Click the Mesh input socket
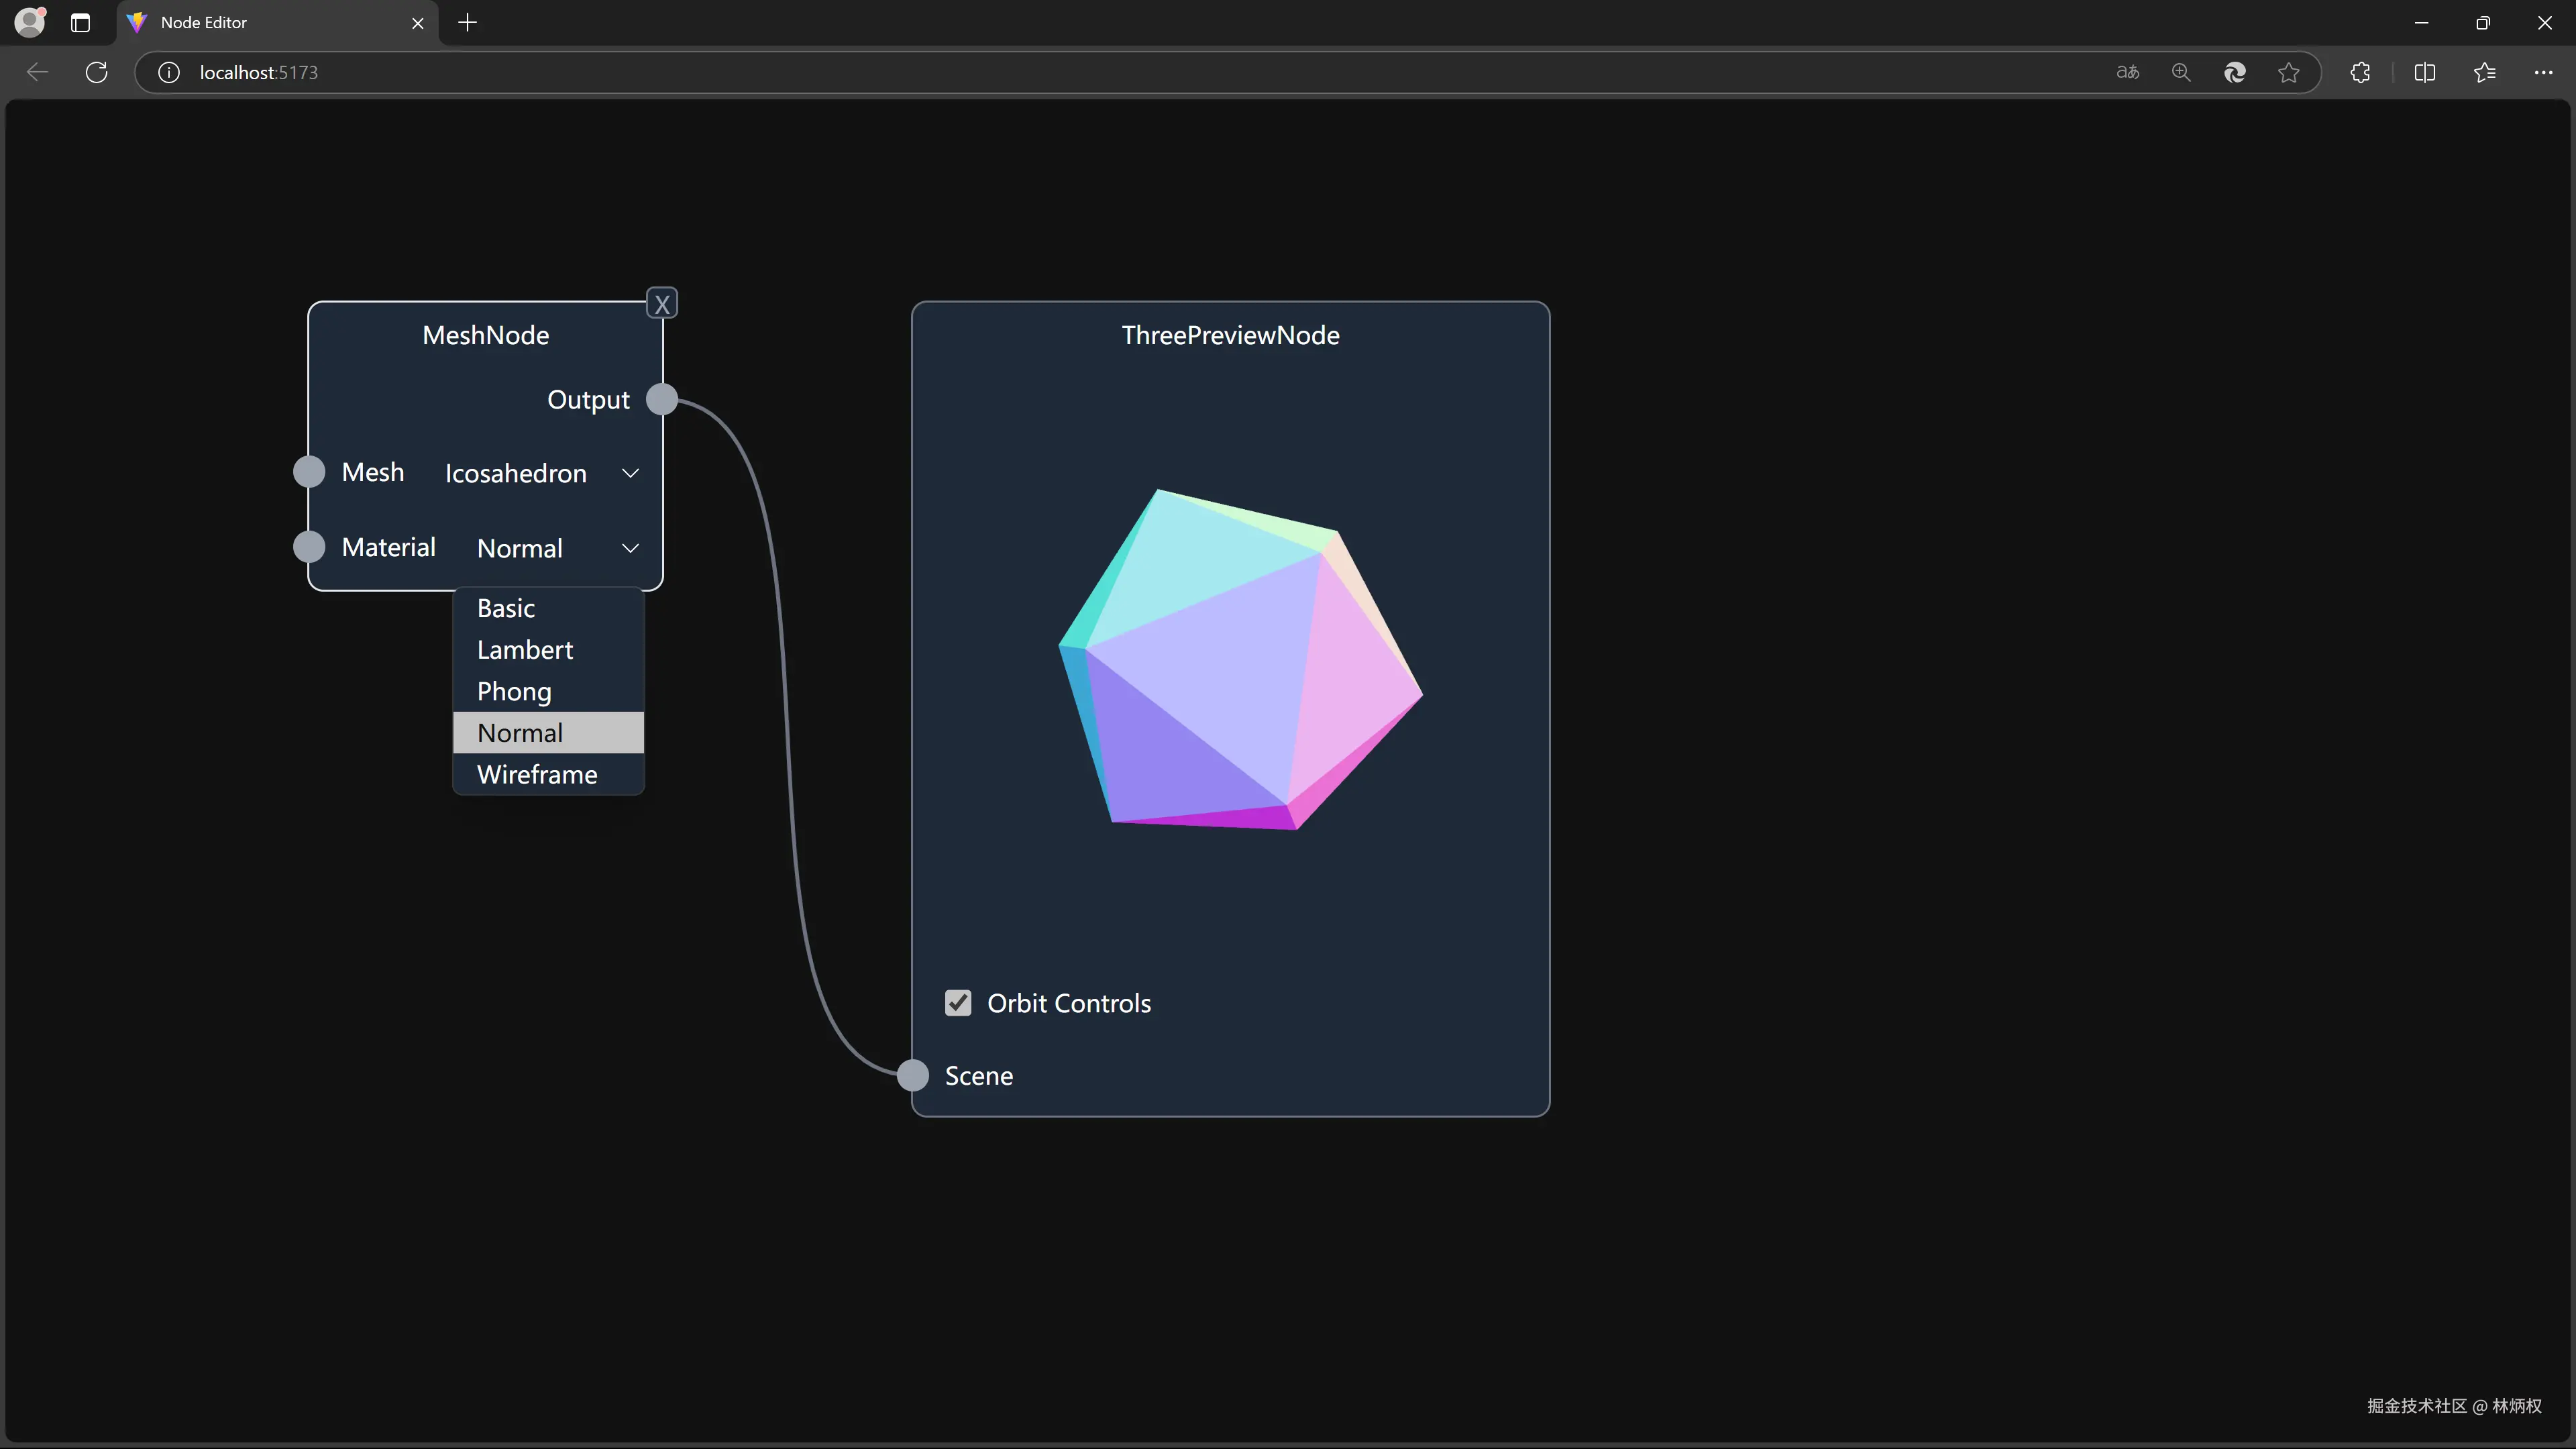Viewport: 2576px width, 1449px height. 309,472
